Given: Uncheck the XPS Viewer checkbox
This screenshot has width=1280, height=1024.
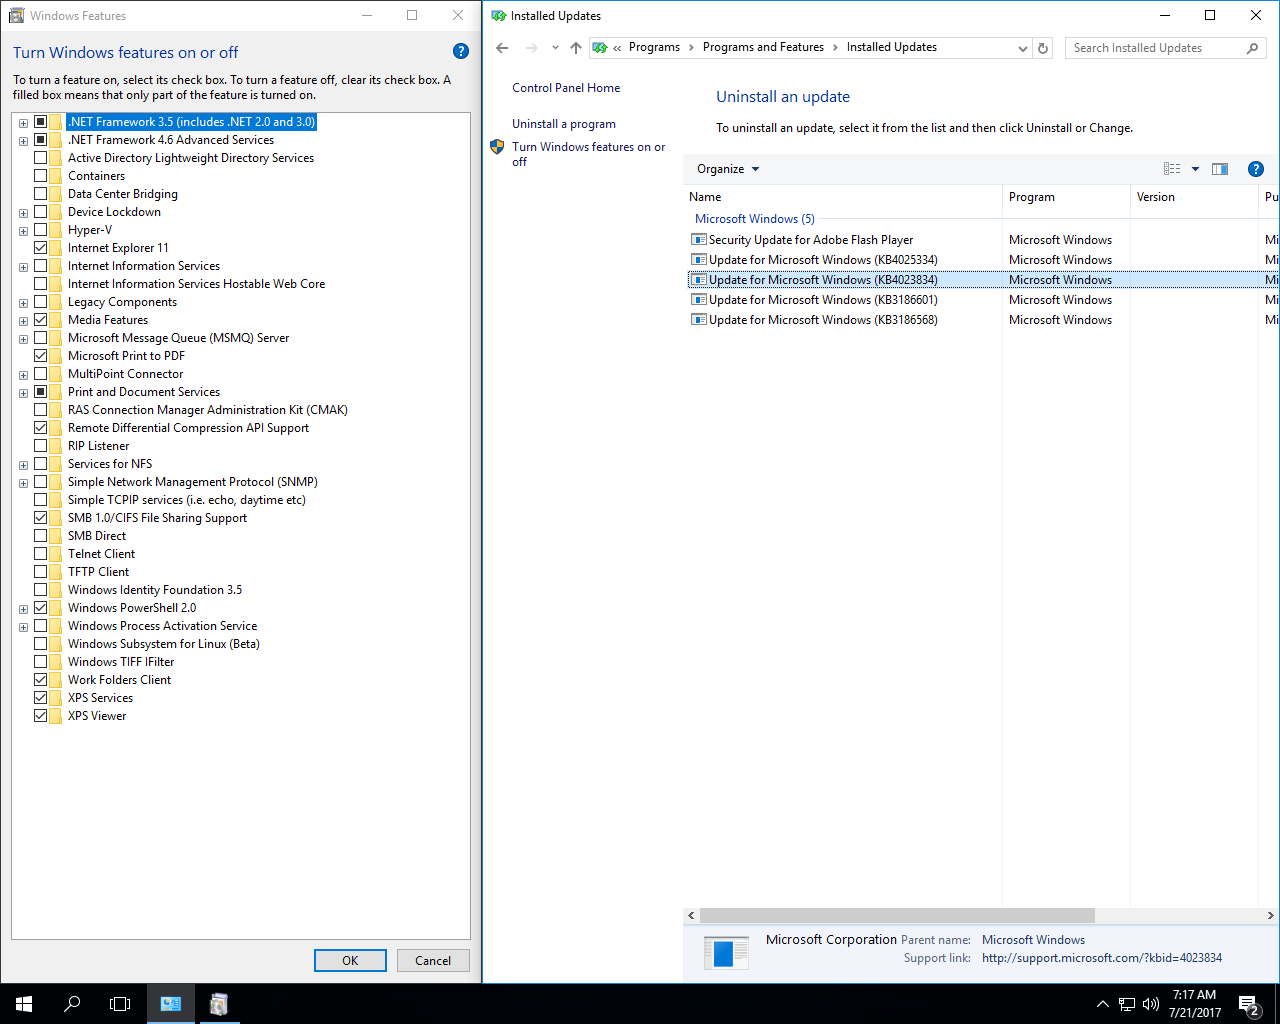Looking at the screenshot, I should pyautogui.click(x=41, y=716).
